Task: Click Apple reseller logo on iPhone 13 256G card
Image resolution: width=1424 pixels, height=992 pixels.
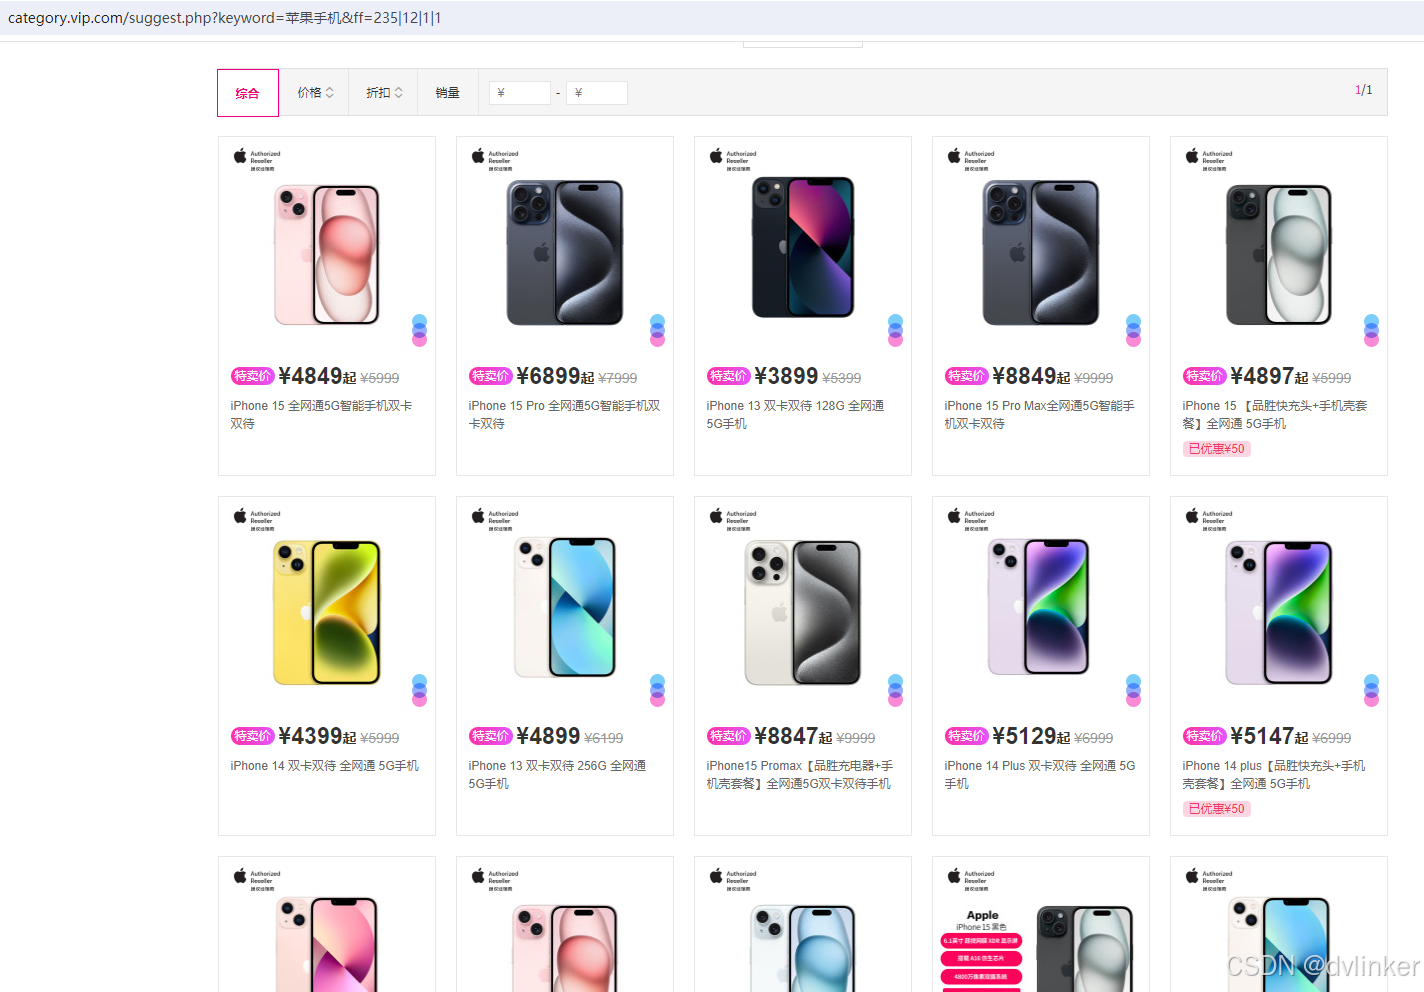Action: click(x=495, y=520)
